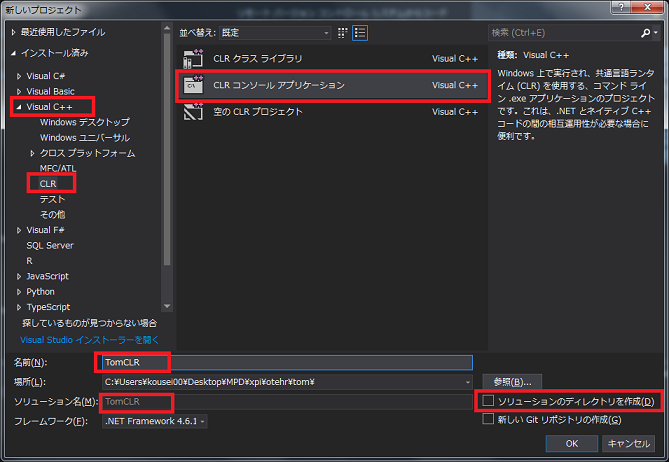Switch to small icons grid view
669x462 pixels.
point(342,33)
